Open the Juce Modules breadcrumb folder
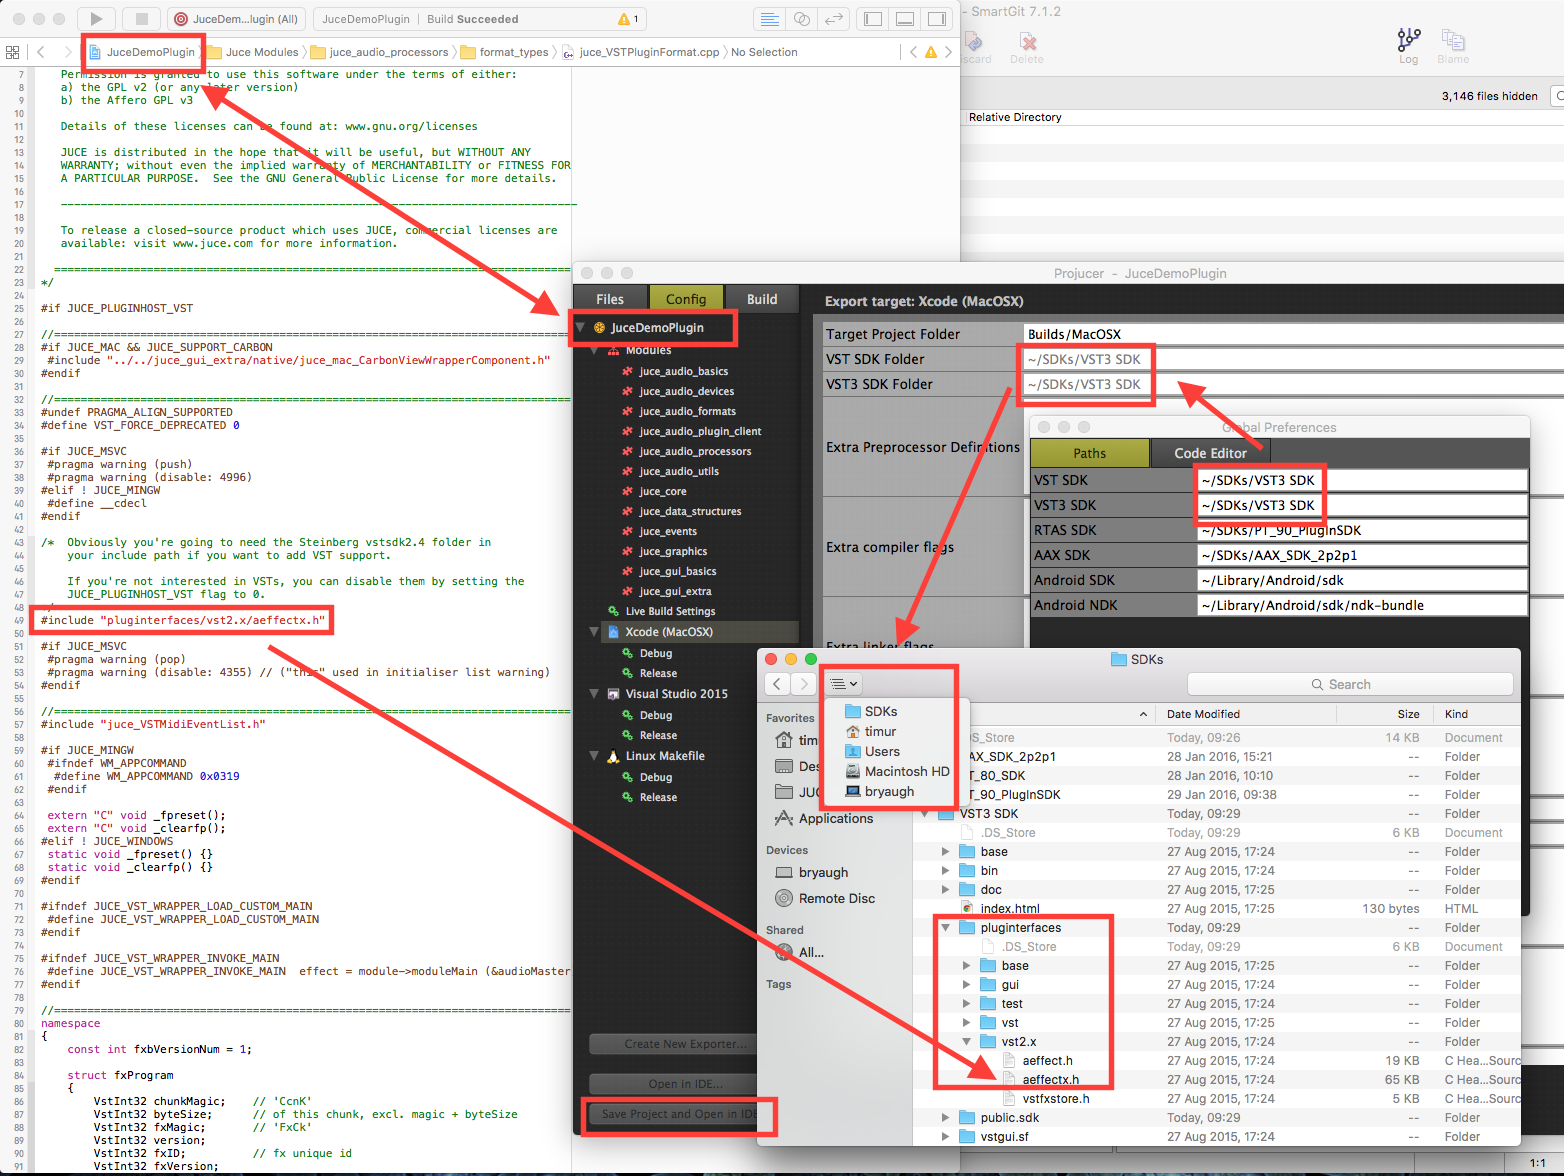 point(253,52)
